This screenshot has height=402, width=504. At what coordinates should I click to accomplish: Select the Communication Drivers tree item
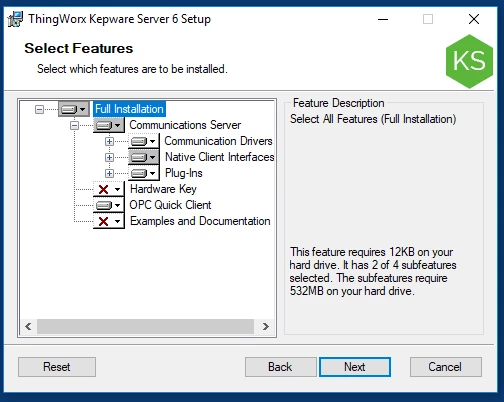(218, 141)
